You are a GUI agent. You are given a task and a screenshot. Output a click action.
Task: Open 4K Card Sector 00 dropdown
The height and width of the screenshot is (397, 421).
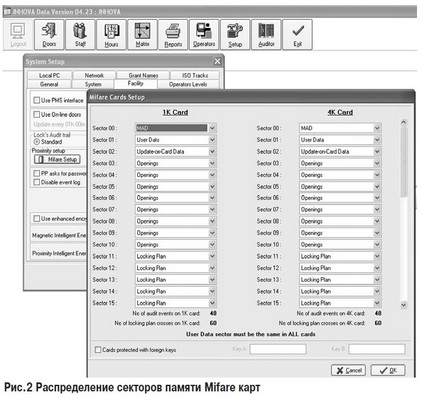(x=377, y=128)
